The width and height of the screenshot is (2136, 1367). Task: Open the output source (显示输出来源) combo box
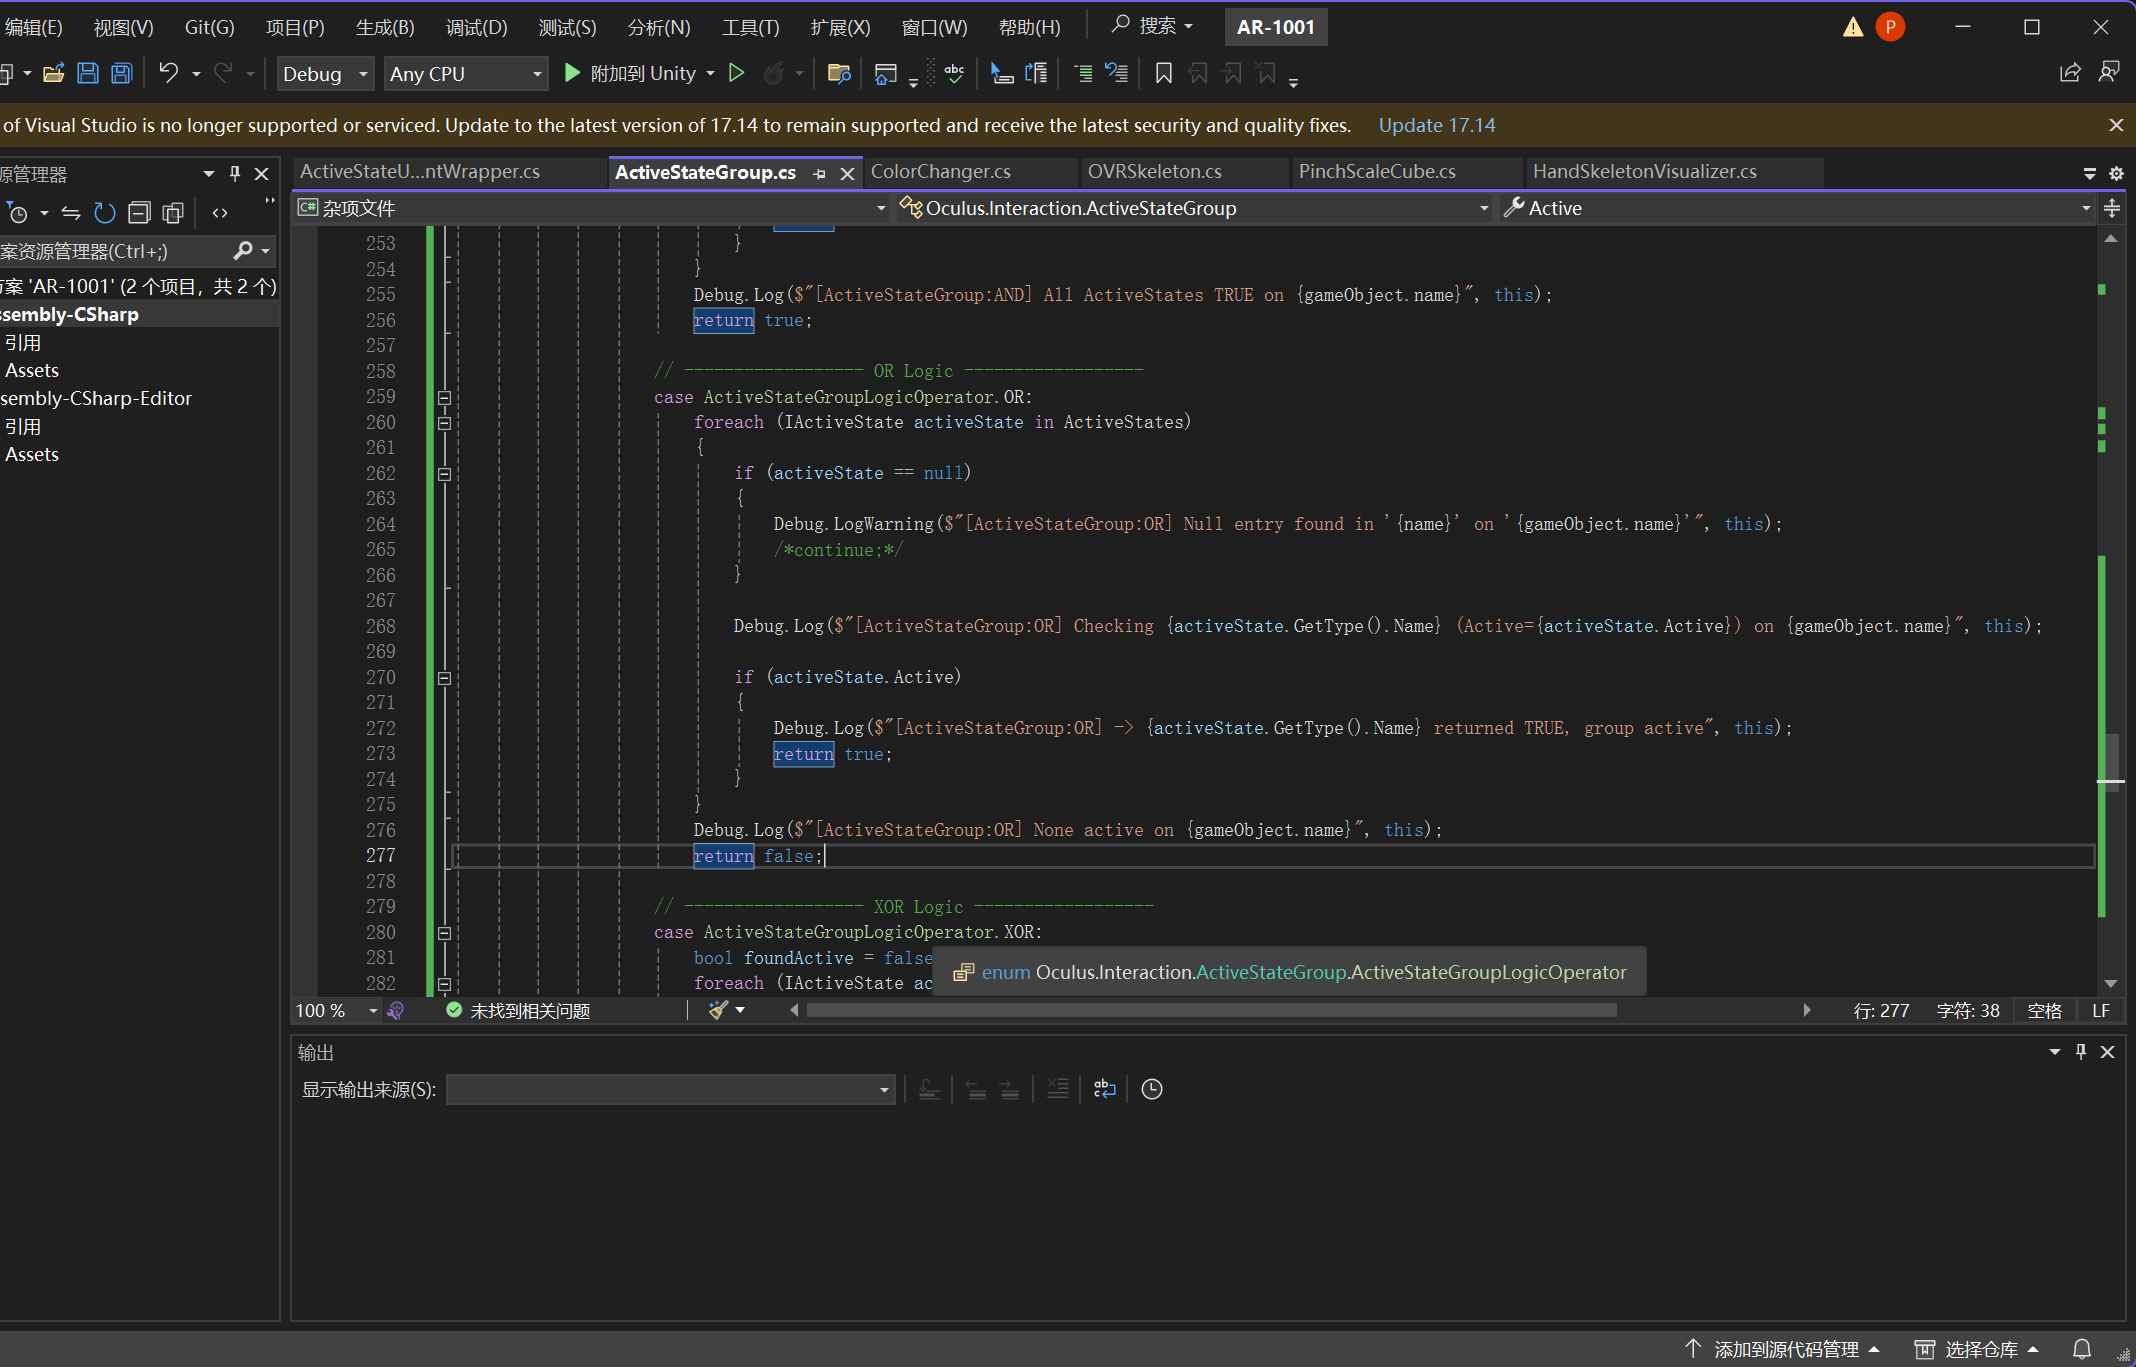click(x=670, y=1089)
